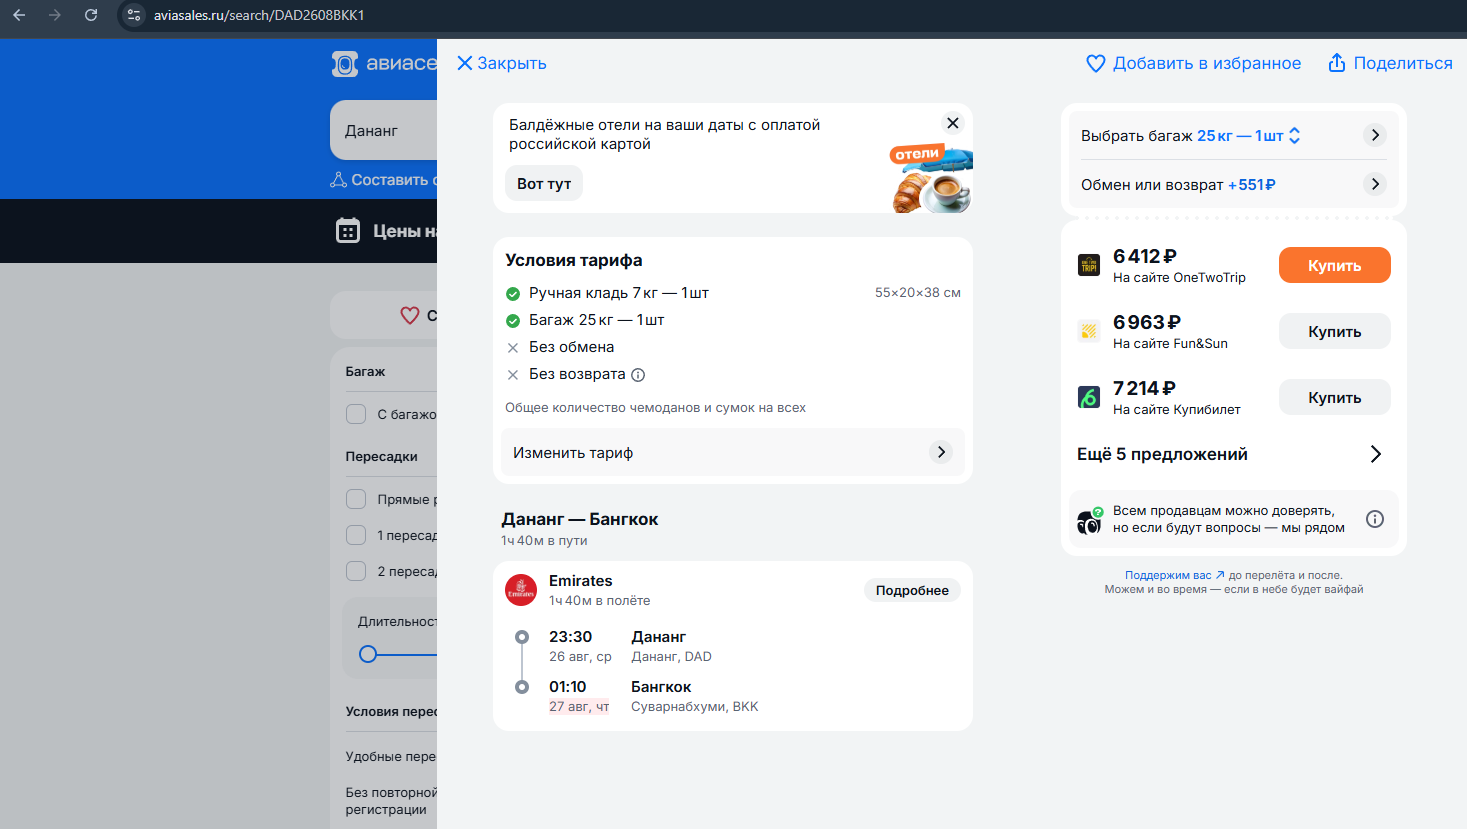Click the info icon beside seller trust note

point(1375,519)
